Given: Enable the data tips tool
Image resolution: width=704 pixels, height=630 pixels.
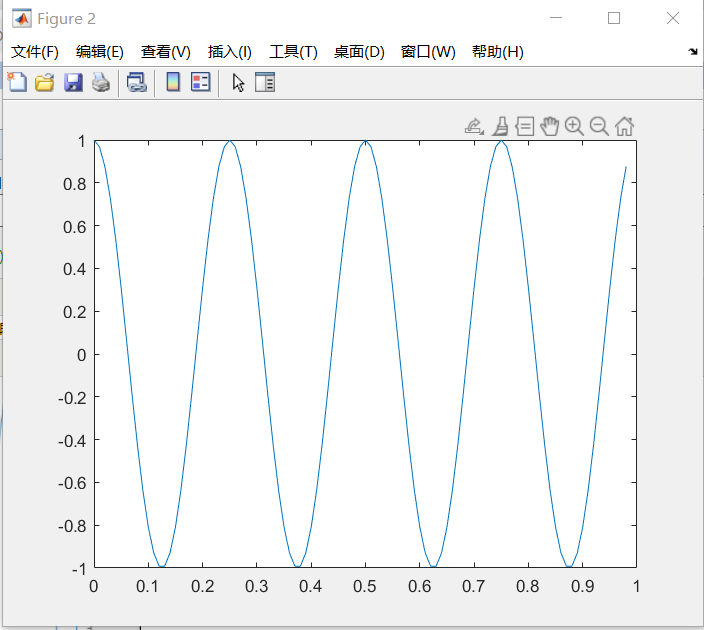Looking at the screenshot, I should (525, 126).
